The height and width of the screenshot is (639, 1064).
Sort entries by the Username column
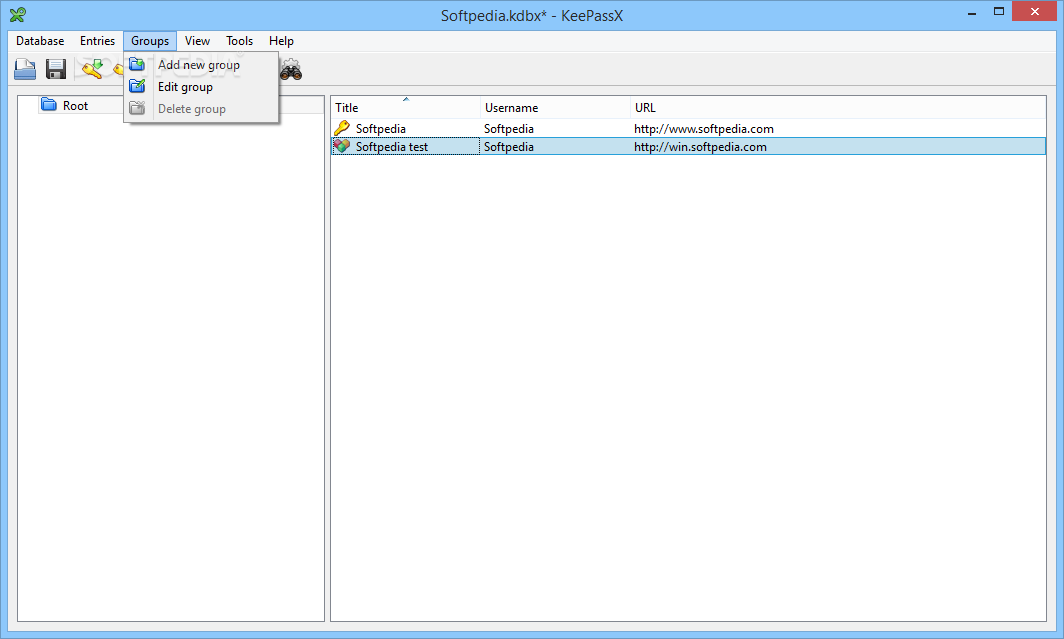pyautogui.click(x=555, y=107)
